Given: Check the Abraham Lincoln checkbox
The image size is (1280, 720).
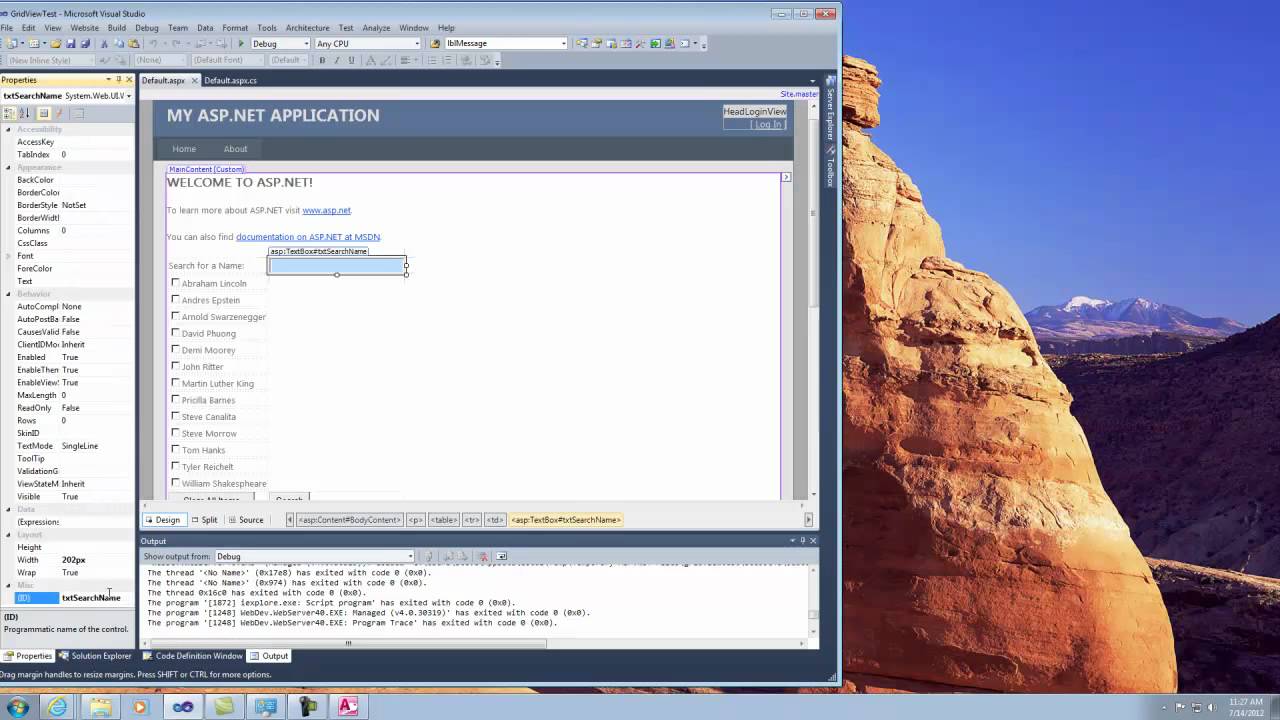Looking at the screenshot, I should click(x=175, y=283).
